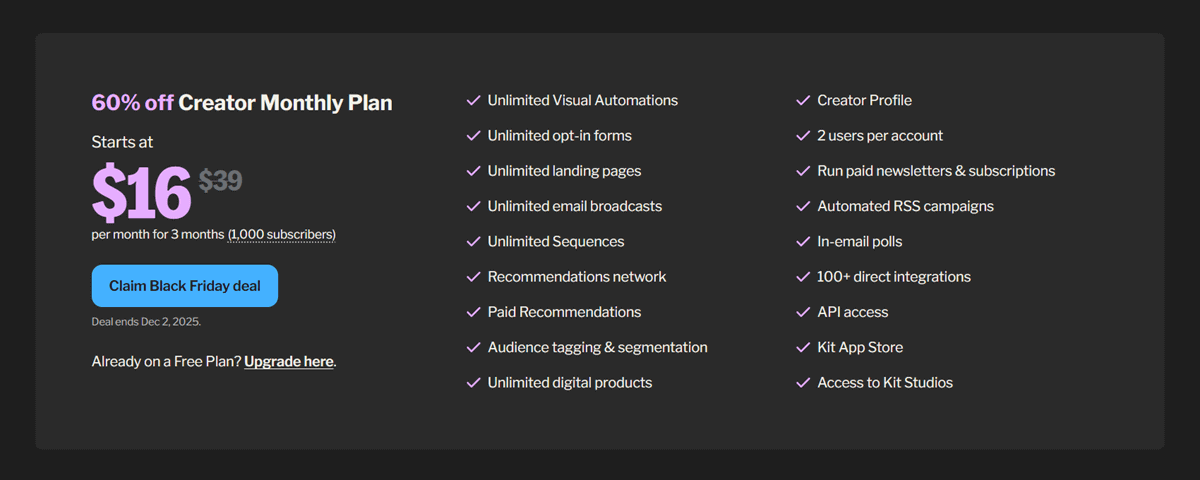Click the Claim Black Friday deal button
The image size is (1200, 480).
pyautogui.click(x=184, y=286)
